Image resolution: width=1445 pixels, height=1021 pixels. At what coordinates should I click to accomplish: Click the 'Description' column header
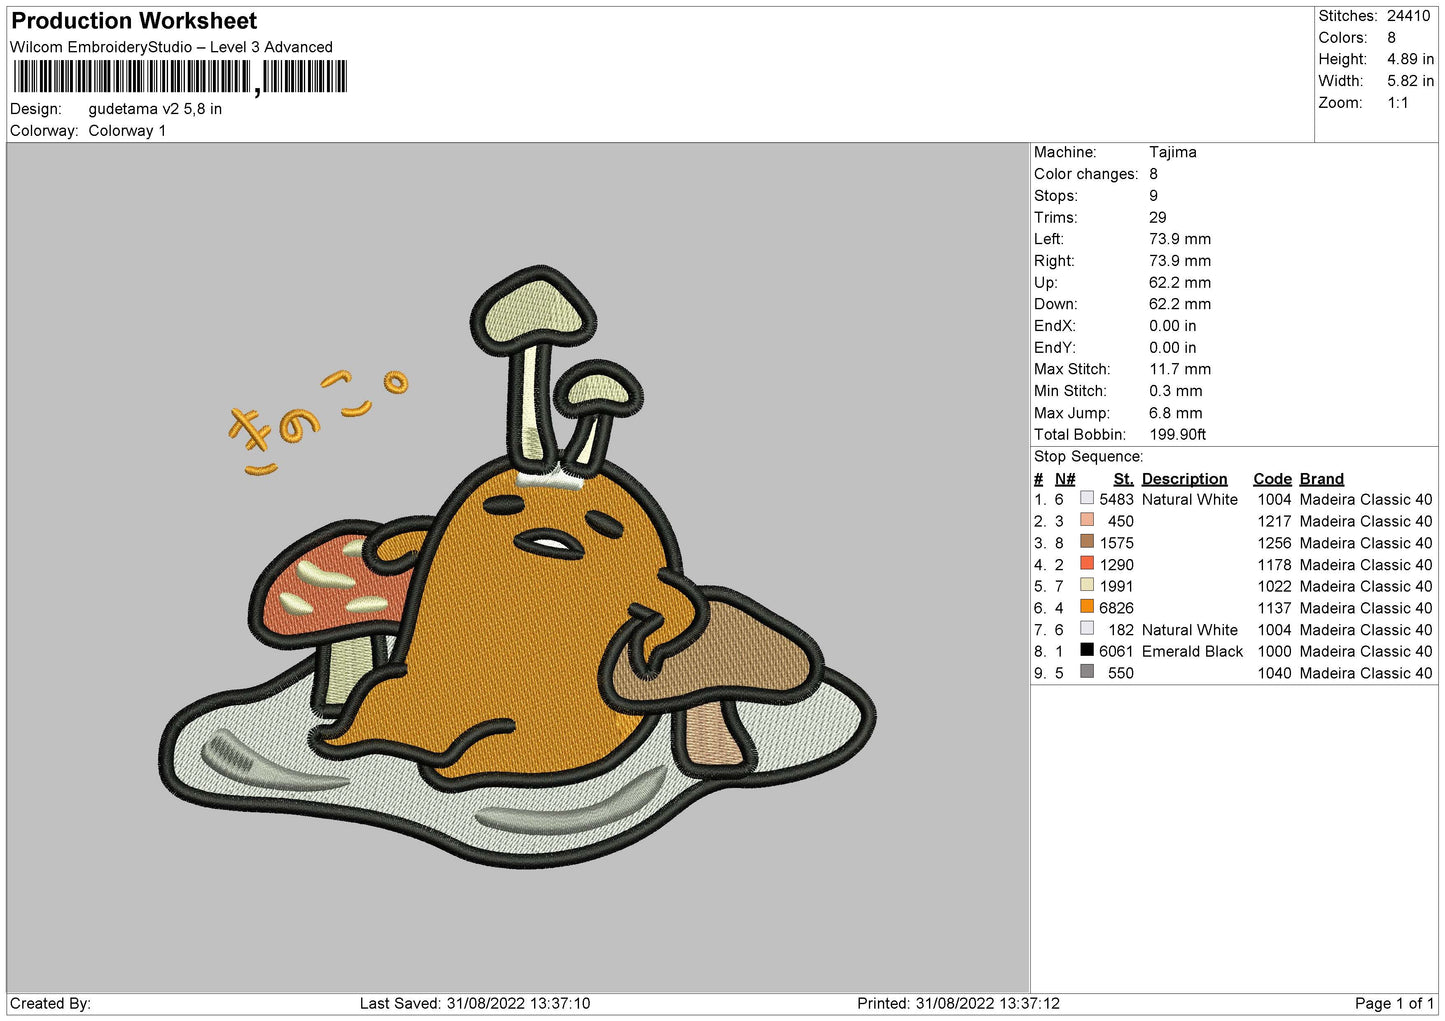click(1184, 479)
